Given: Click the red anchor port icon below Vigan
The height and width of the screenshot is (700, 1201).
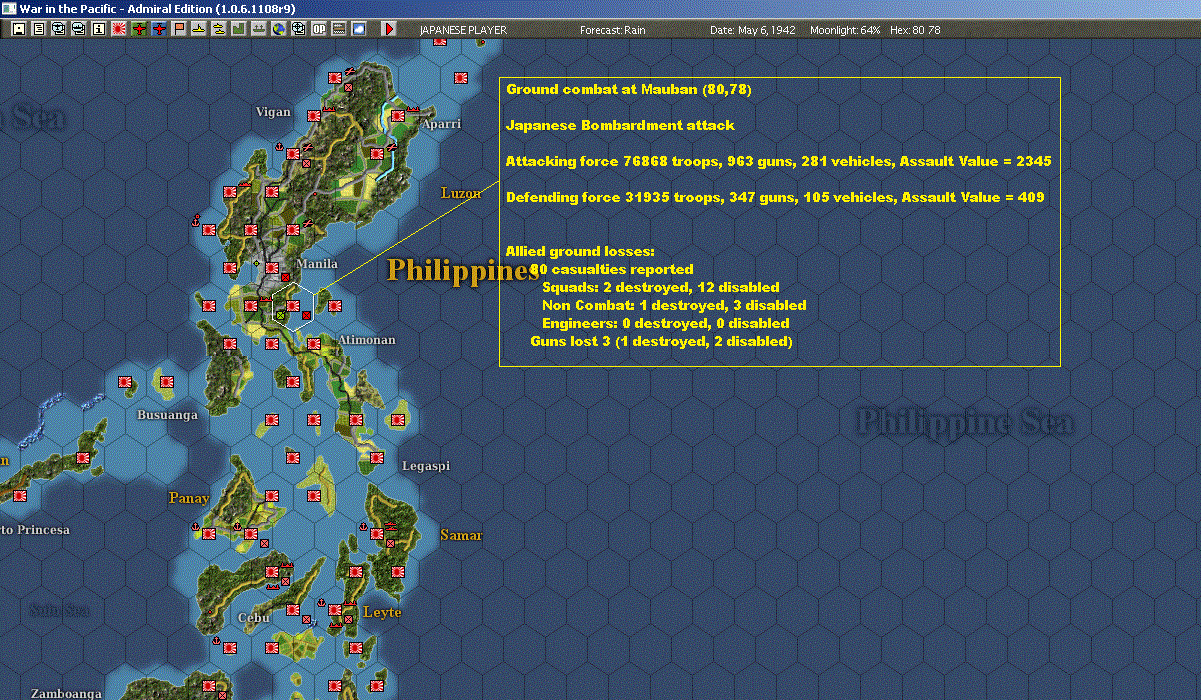Looking at the screenshot, I should 279,146.
